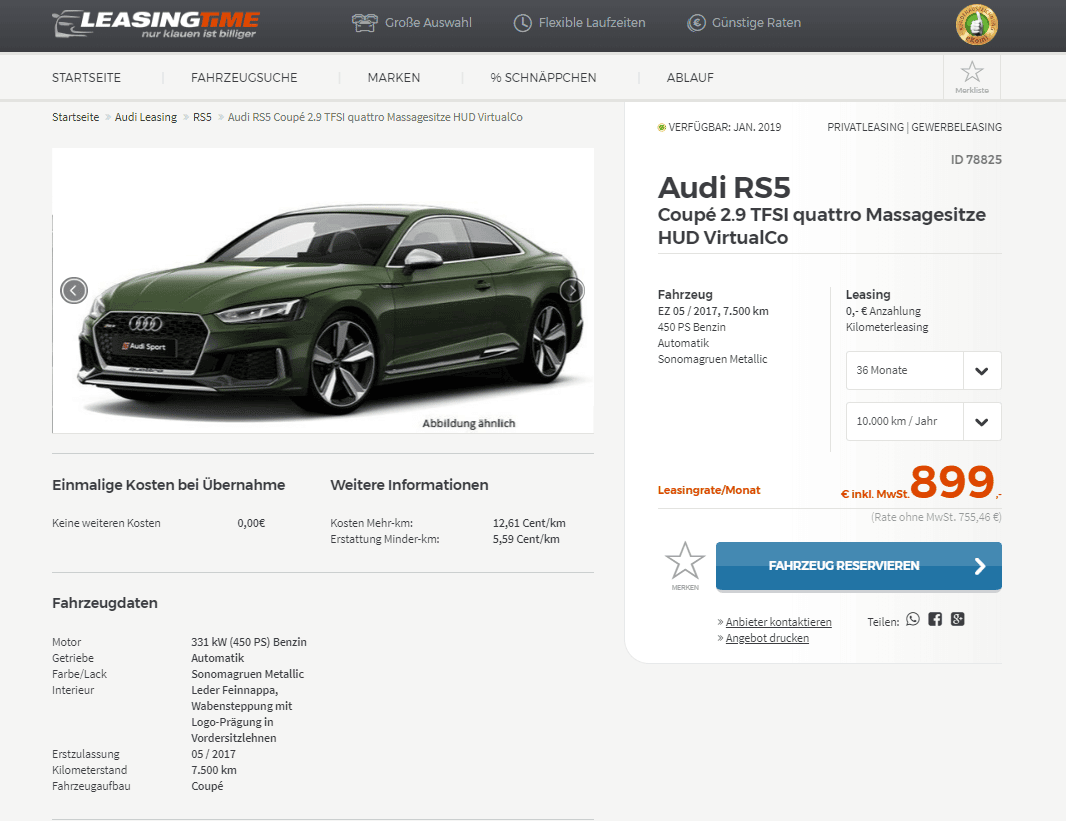The height and width of the screenshot is (821, 1066).
Task: Click the Flexible Laufzeiten clock icon
Action: [522, 23]
